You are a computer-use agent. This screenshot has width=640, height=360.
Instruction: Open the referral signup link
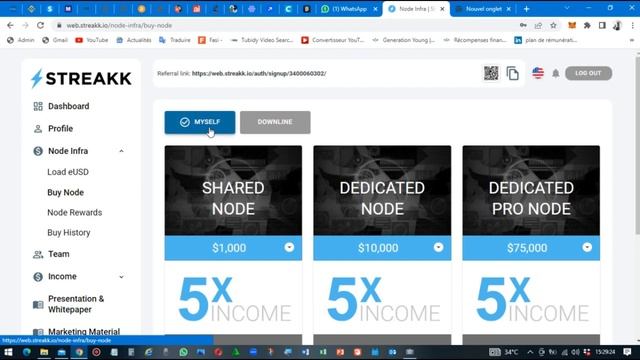(x=259, y=73)
